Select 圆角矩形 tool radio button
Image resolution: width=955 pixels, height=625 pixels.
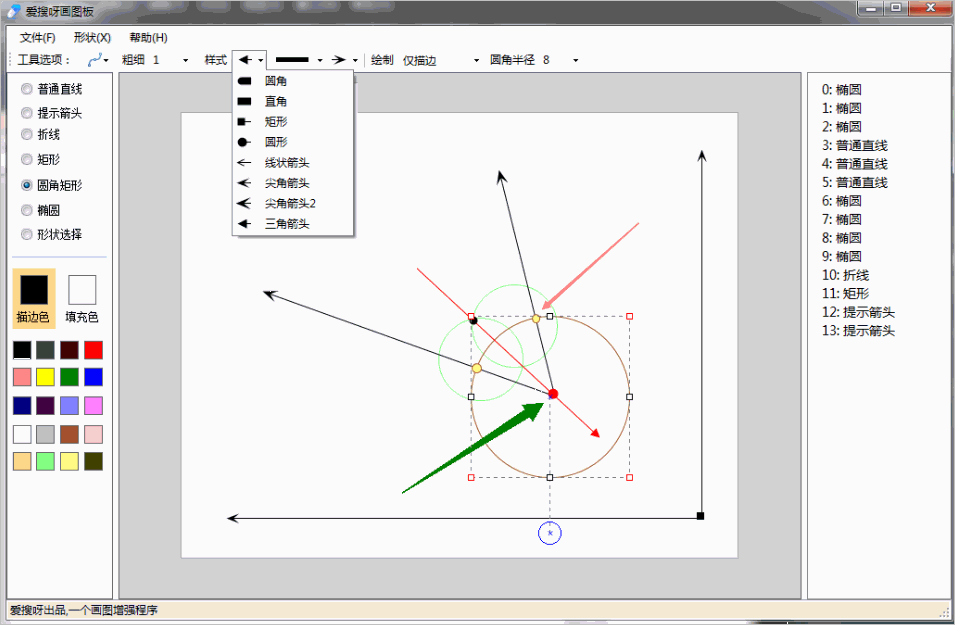[x=27, y=185]
